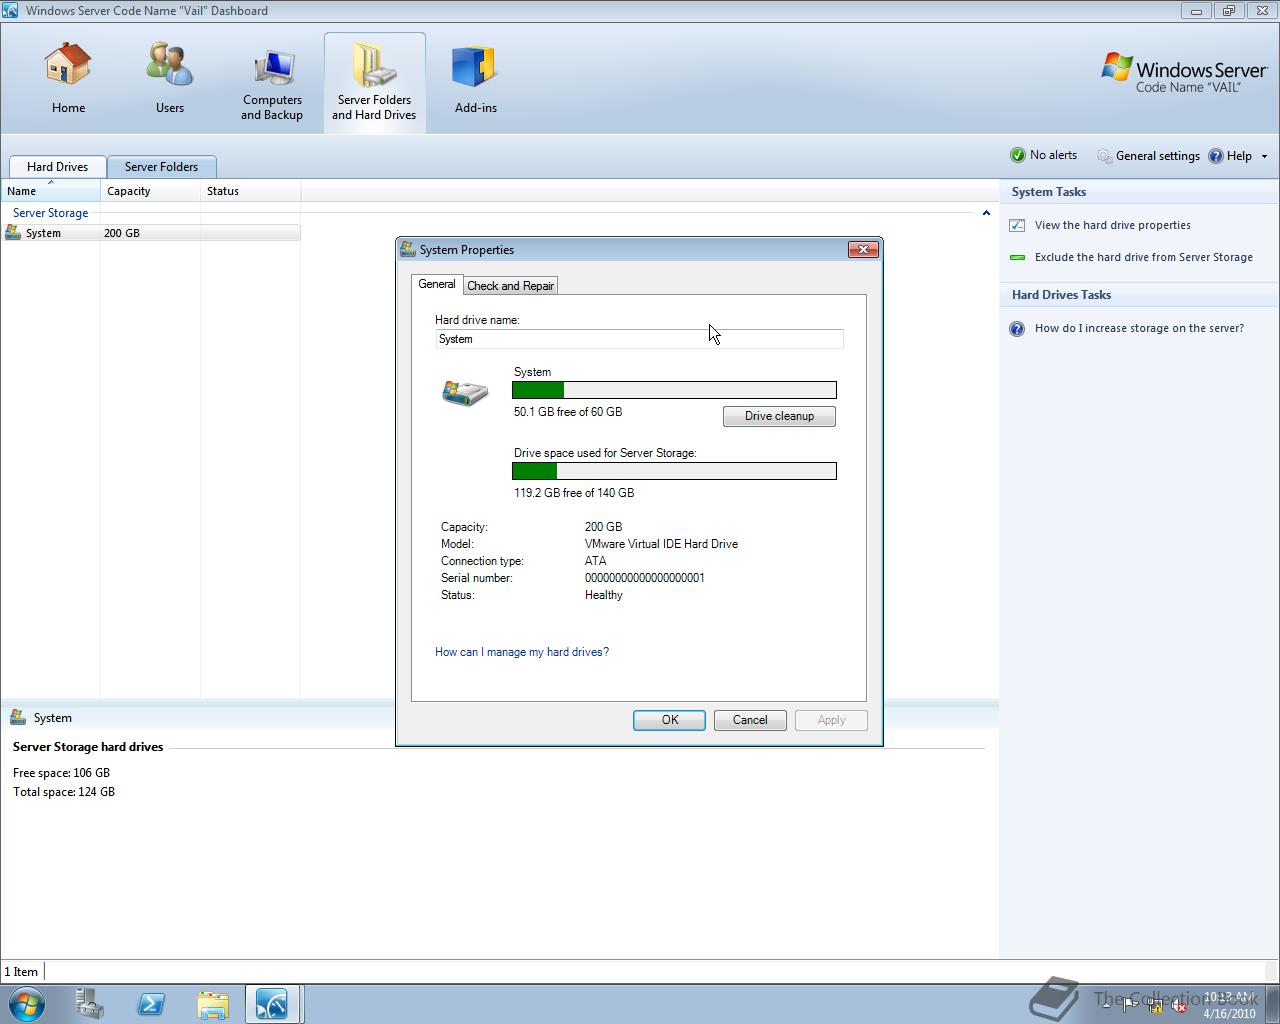
Task: Open the Windows Start menu
Action: [27, 1004]
